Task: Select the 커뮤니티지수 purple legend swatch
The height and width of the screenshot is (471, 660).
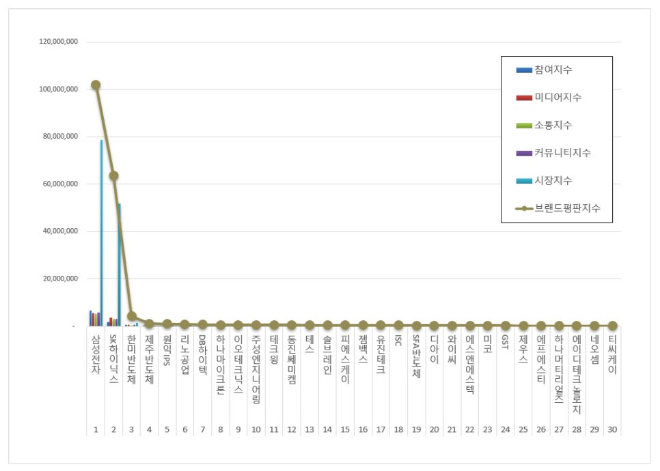Action: pos(524,153)
